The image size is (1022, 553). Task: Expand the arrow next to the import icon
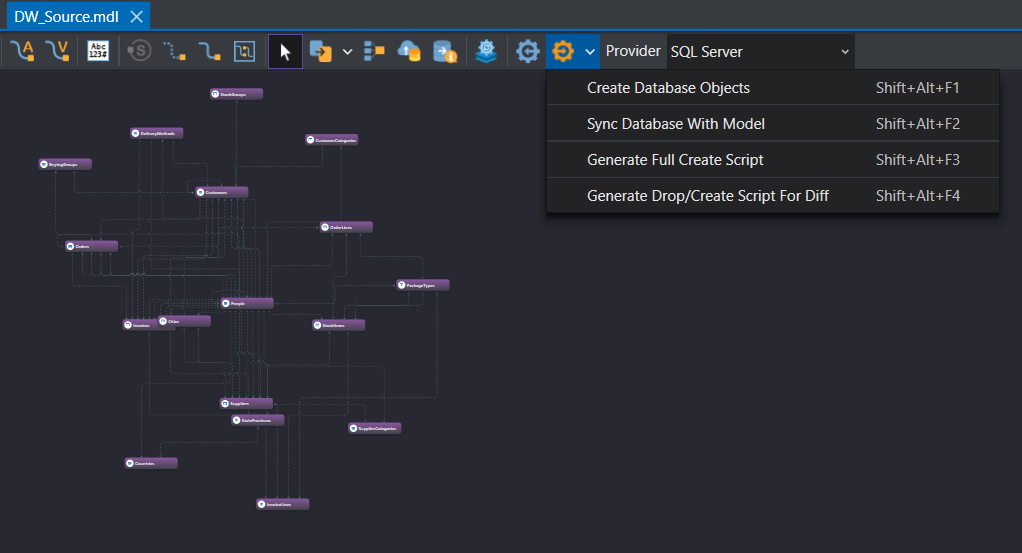point(347,51)
